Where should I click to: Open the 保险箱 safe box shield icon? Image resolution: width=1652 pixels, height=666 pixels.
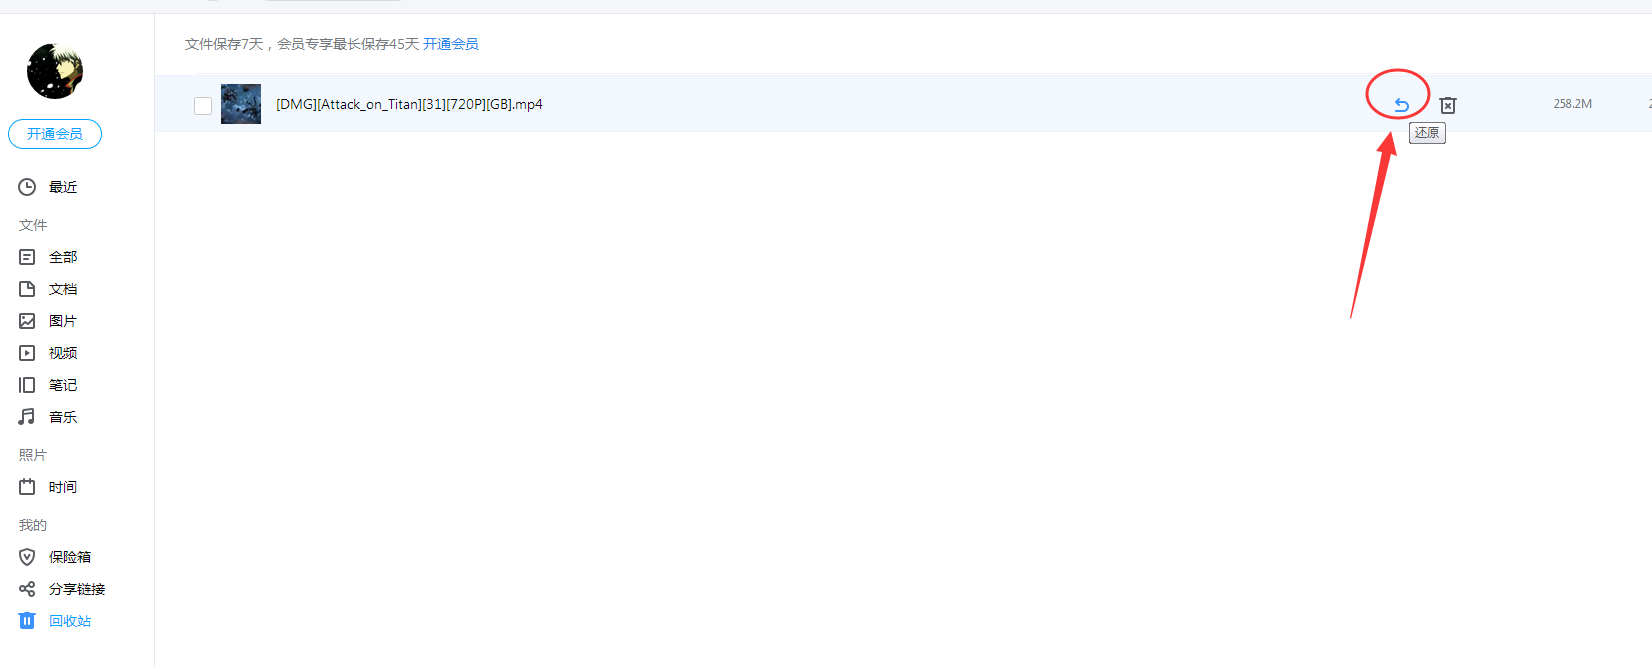click(27, 557)
